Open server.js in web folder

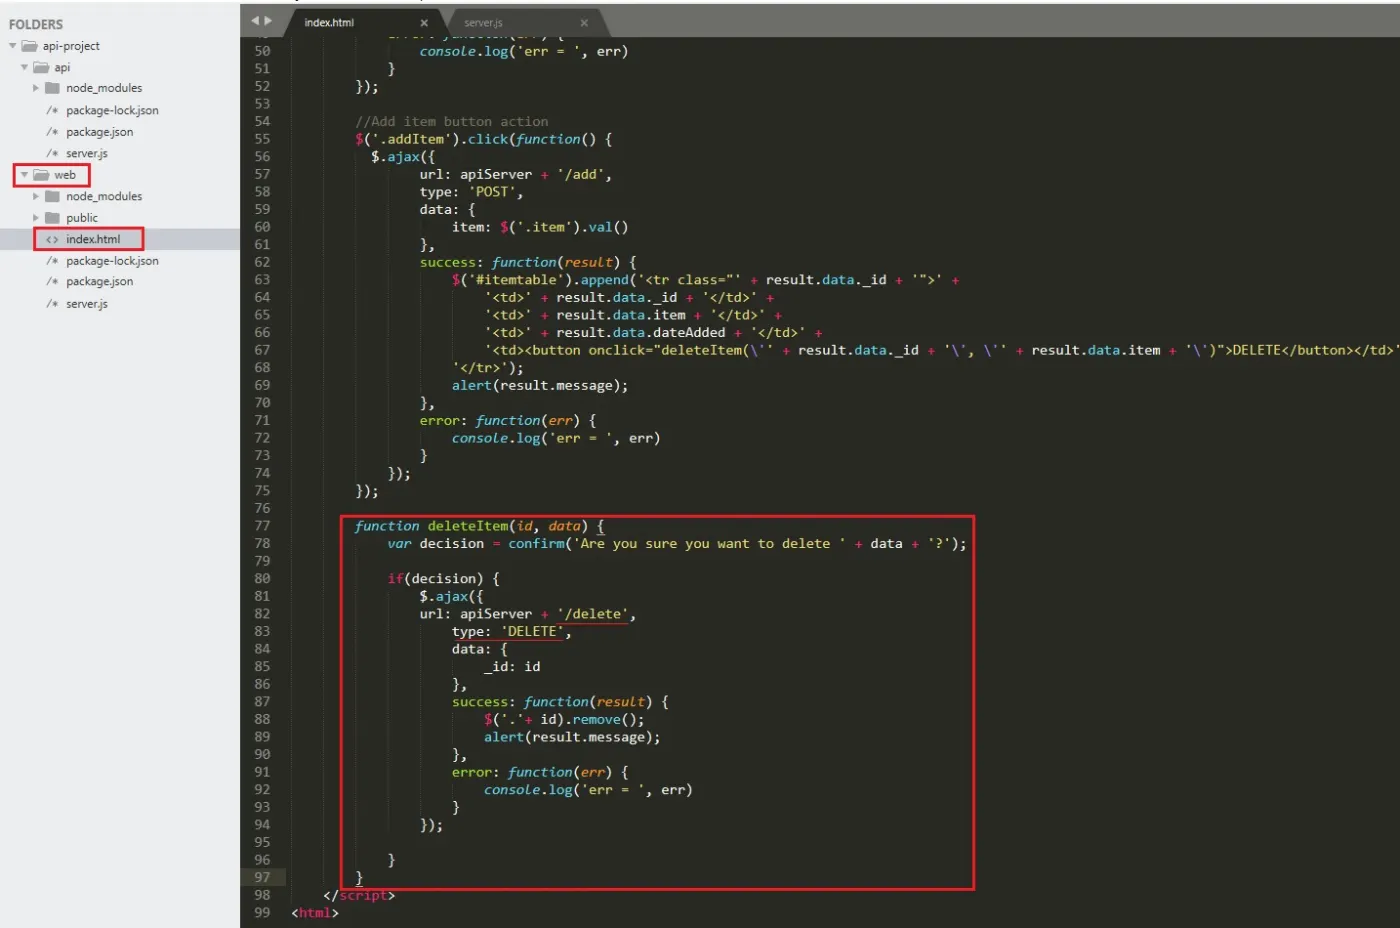pos(87,304)
